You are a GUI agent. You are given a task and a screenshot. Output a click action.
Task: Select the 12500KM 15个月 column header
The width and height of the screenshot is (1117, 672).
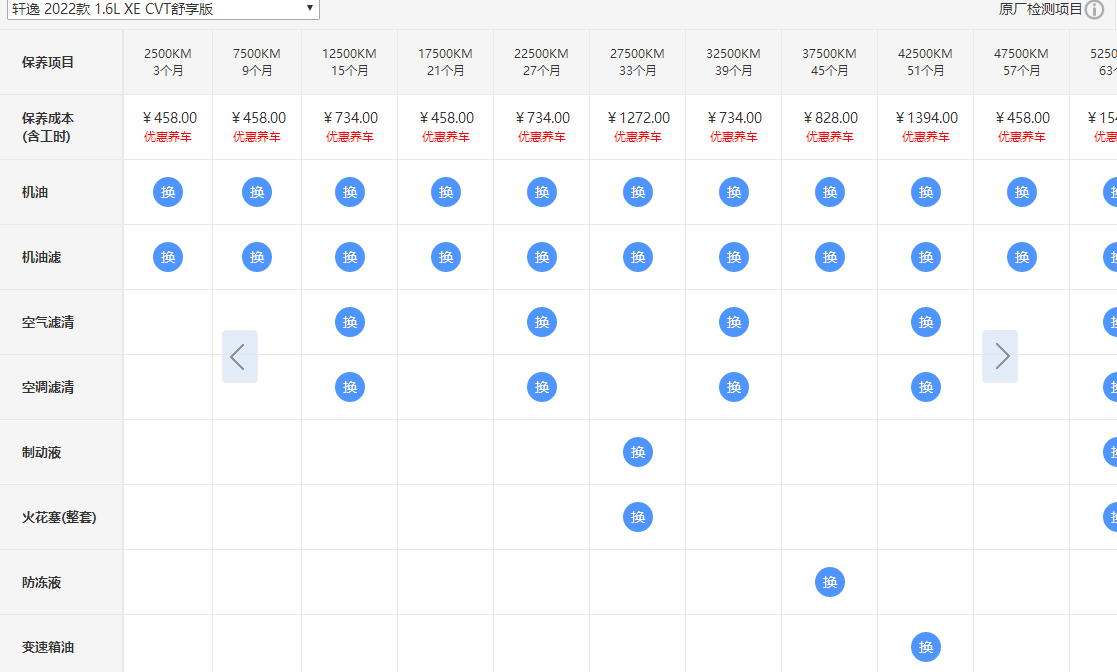click(350, 62)
